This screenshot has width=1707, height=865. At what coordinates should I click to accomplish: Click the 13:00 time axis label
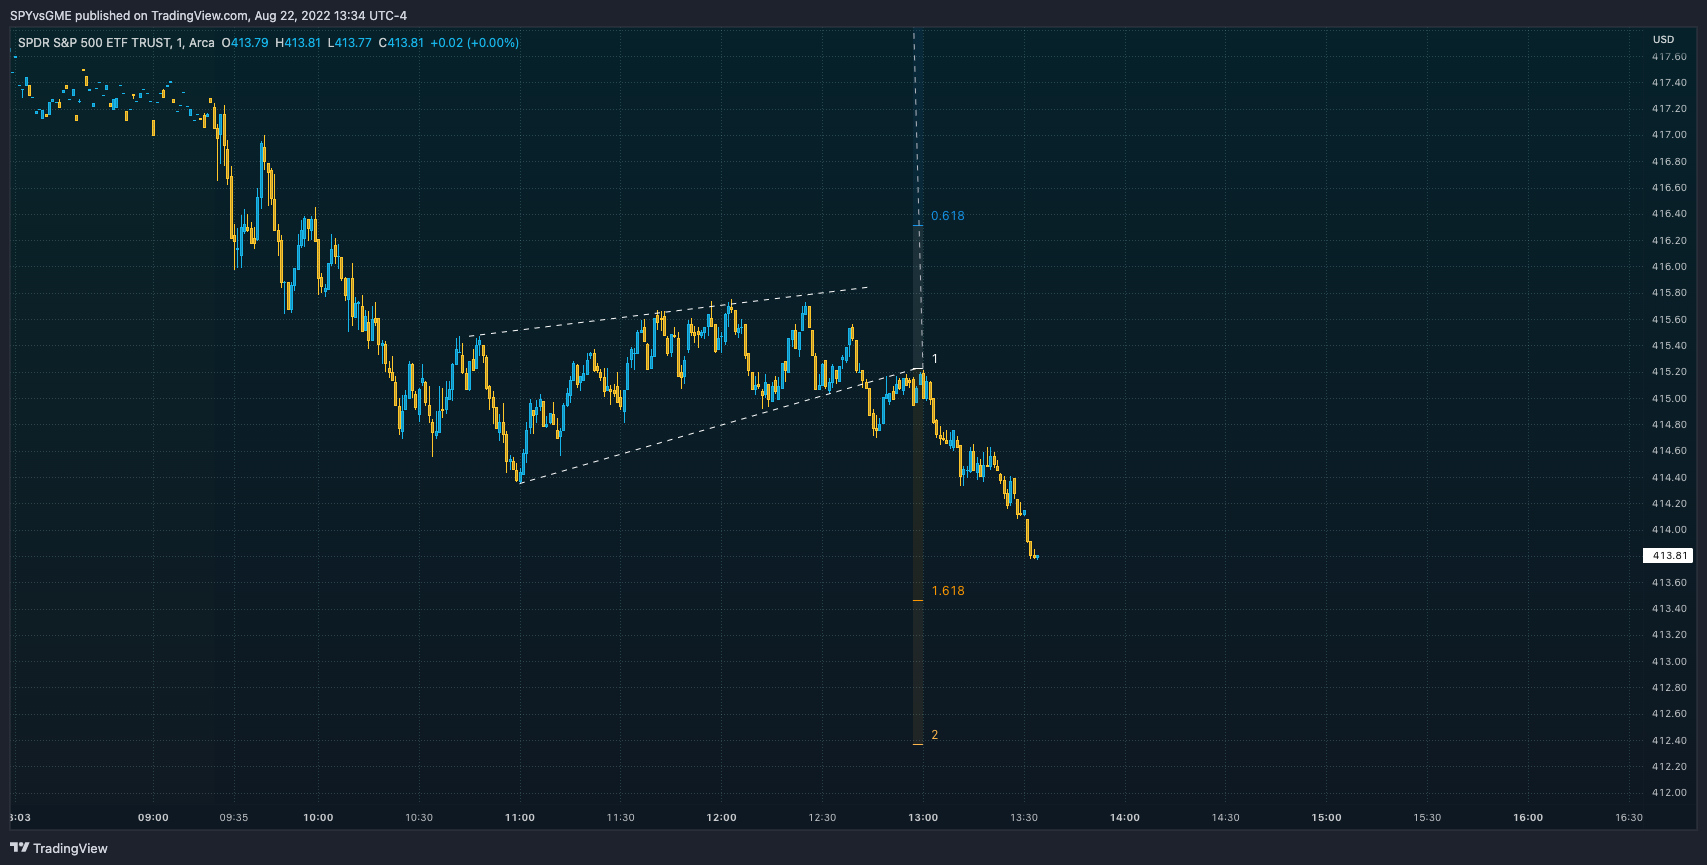[x=923, y=818]
